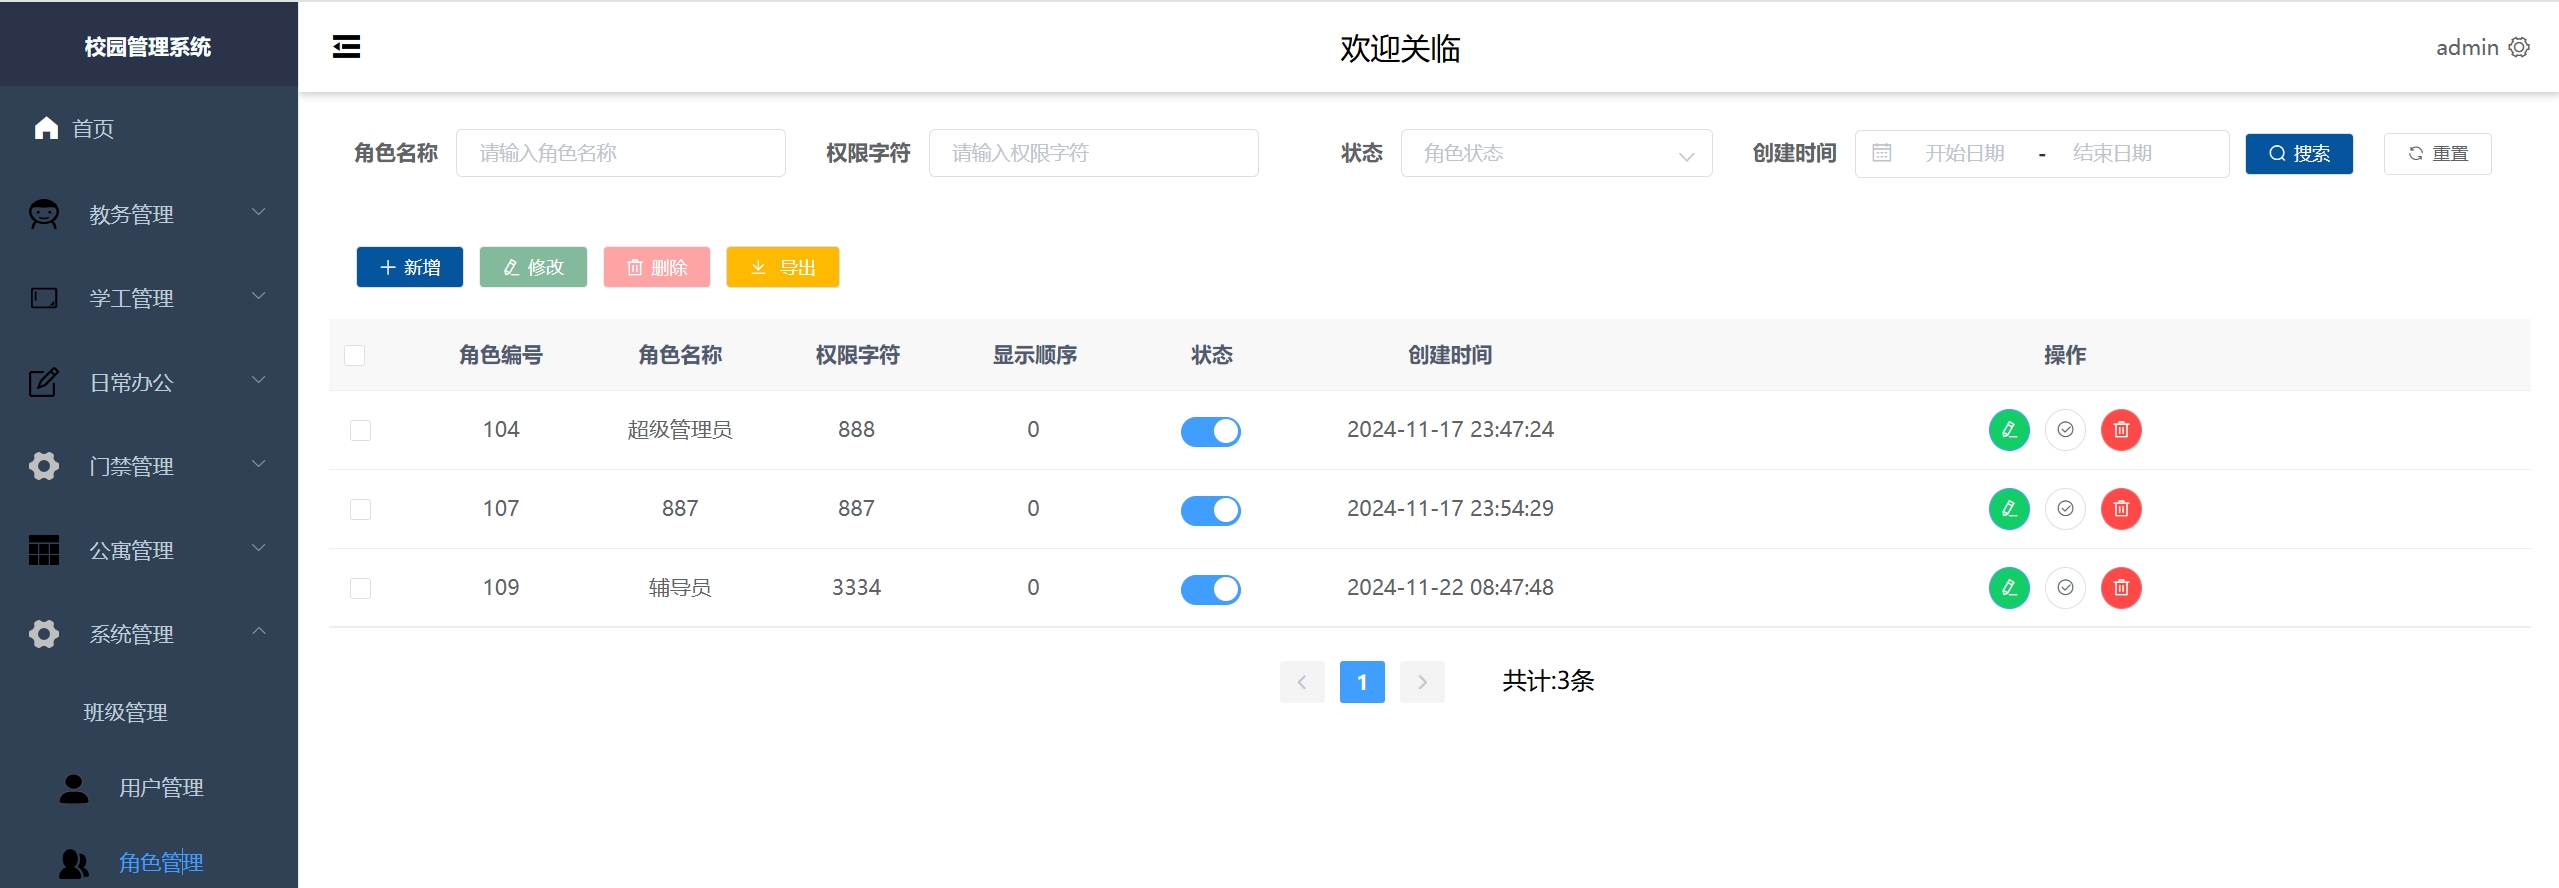Open the 教务管理 menu label
This screenshot has width=2559, height=888.
coord(131,214)
